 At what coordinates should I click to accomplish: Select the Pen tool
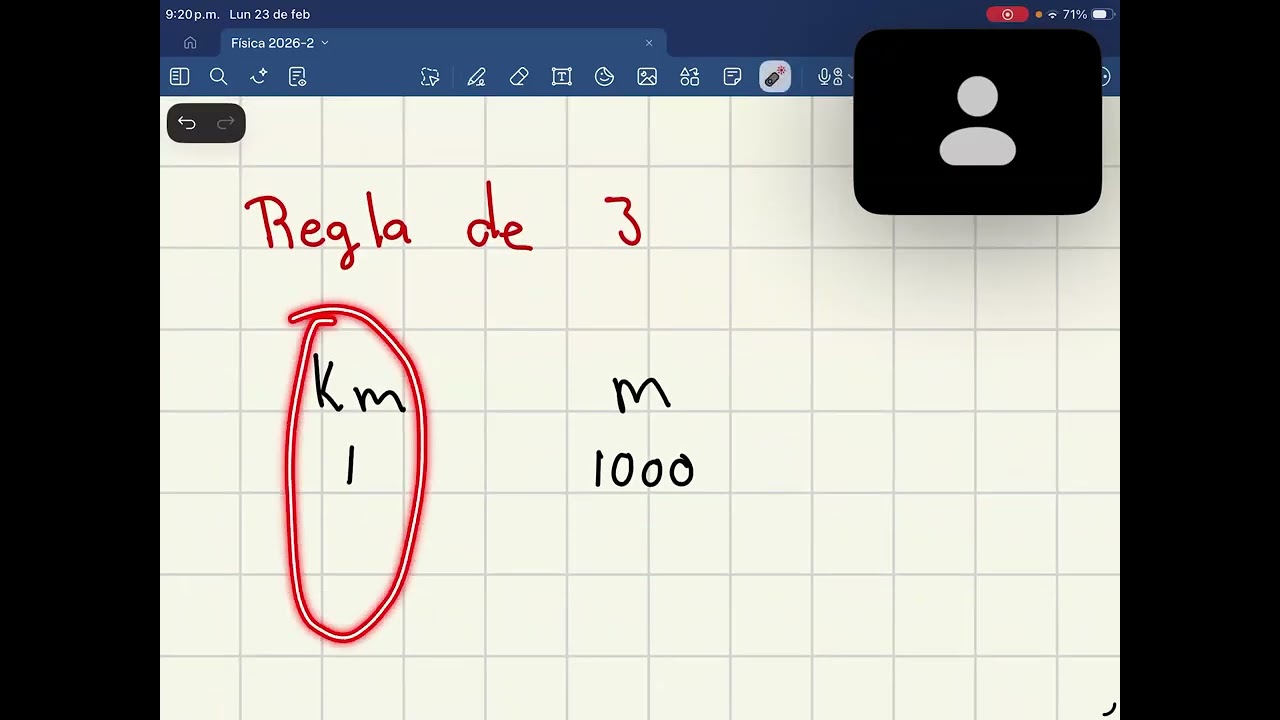[476, 77]
